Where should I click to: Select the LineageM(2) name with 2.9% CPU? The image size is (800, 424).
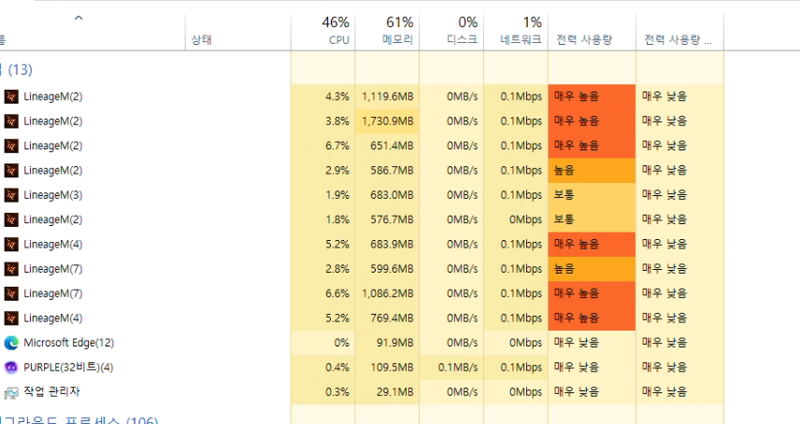pos(53,170)
